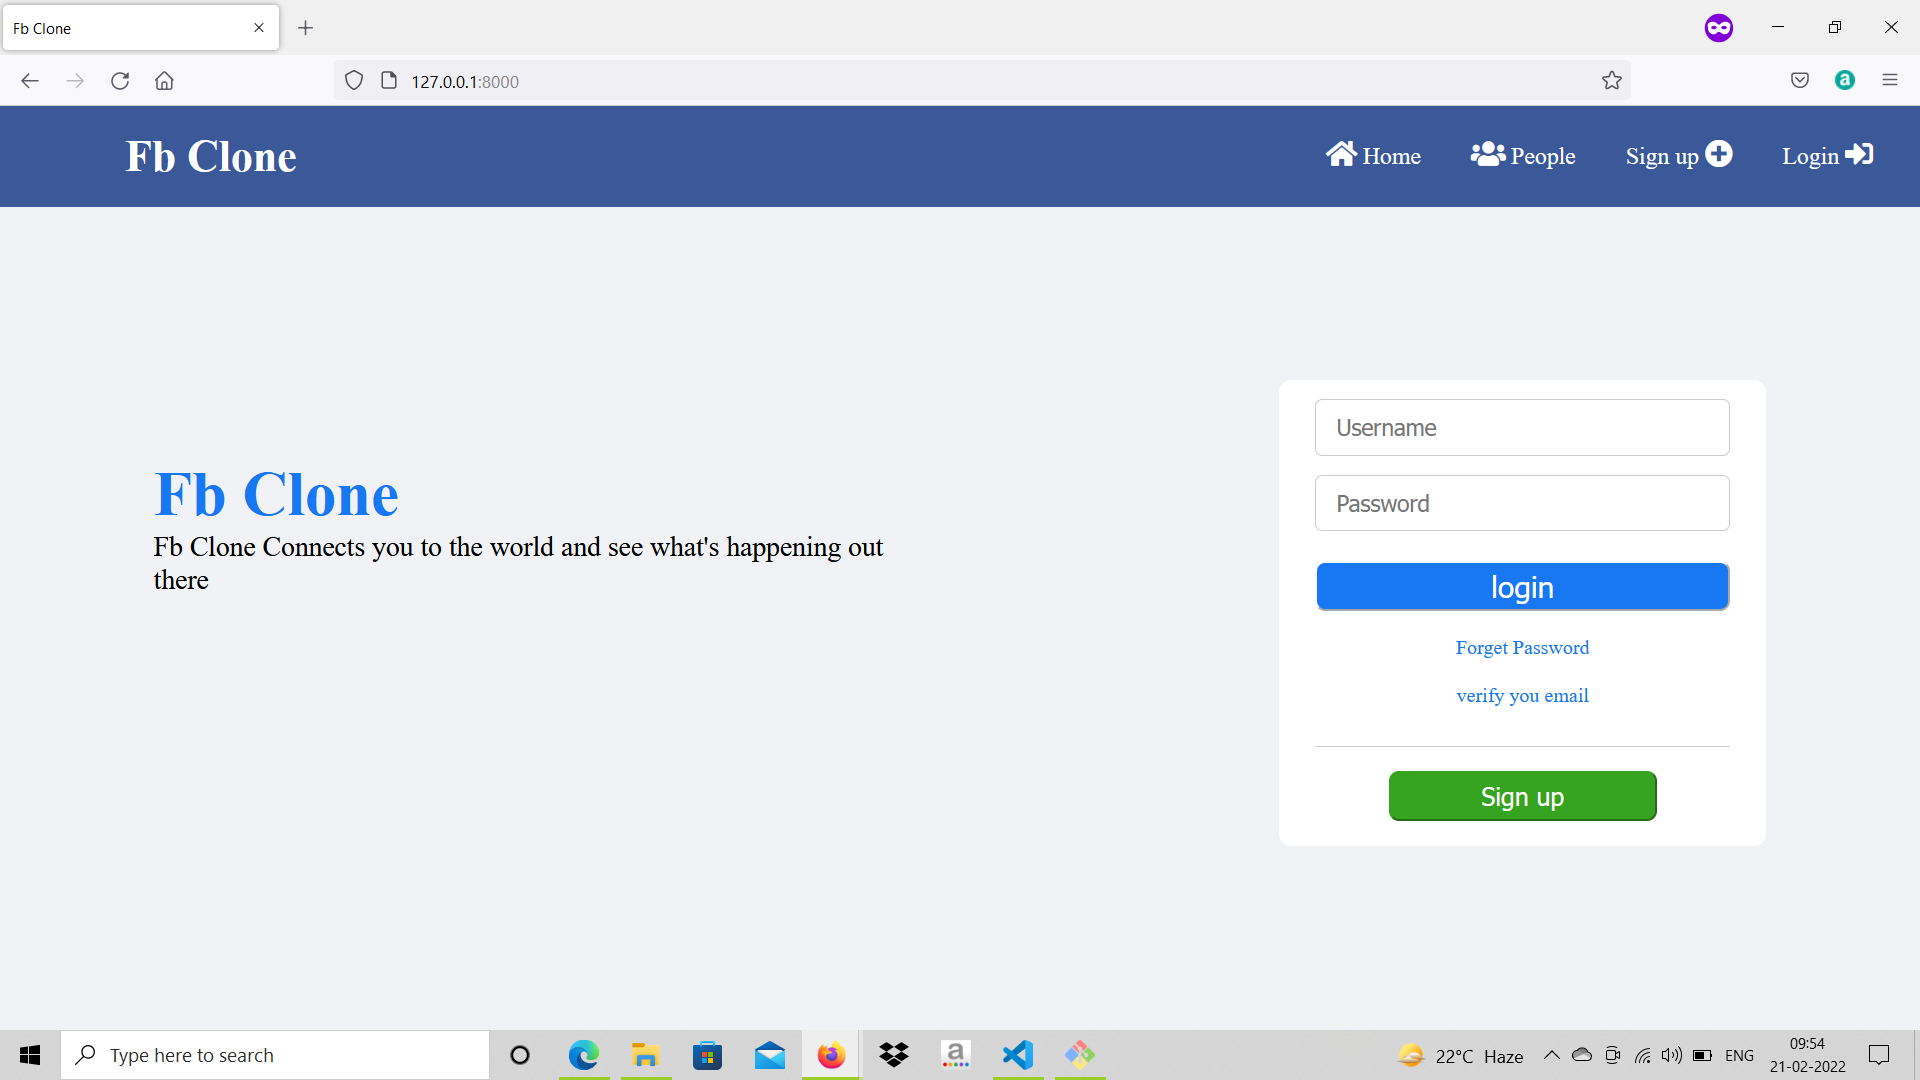Open Cortana circle on the taskbar
1920x1080 pixels.
tap(520, 1055)
